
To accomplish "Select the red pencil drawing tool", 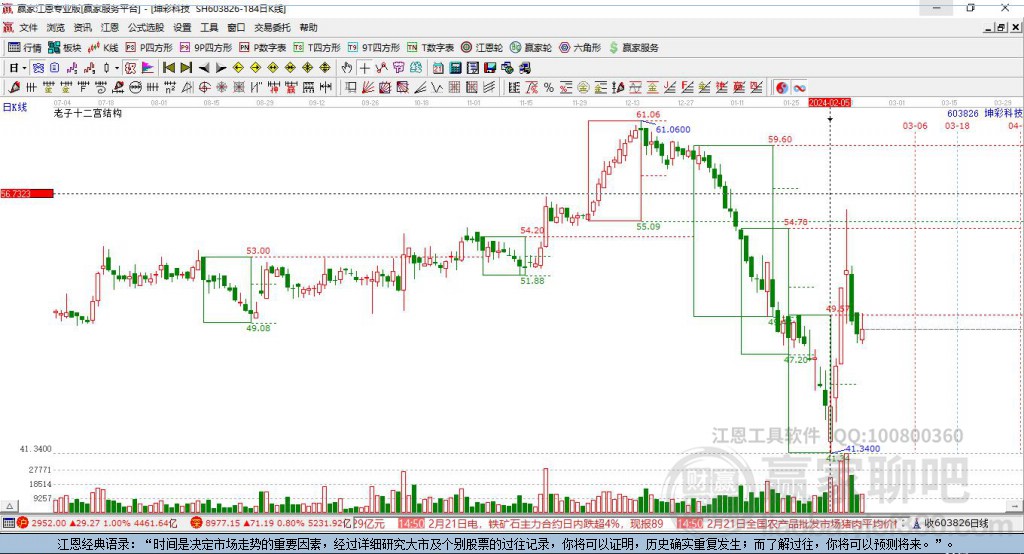I will pos(14,88).
